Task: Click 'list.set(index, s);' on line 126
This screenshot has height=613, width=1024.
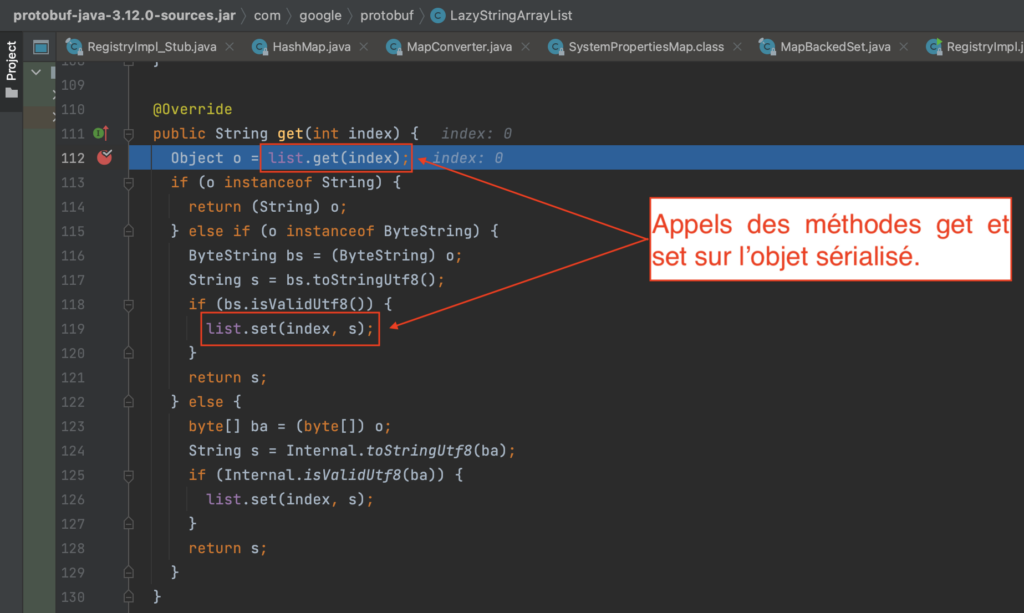Action: 290,499
